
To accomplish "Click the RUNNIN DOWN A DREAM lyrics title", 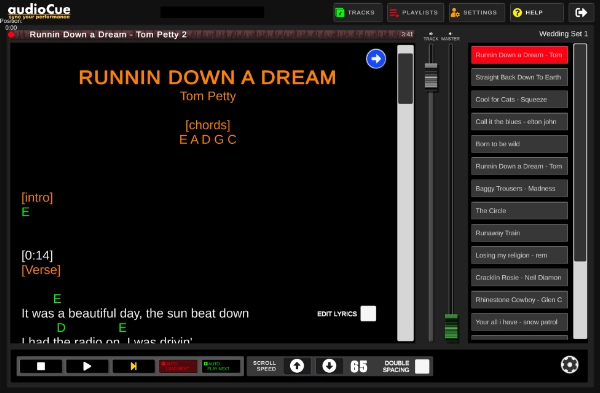I will (x=207, y=77).
